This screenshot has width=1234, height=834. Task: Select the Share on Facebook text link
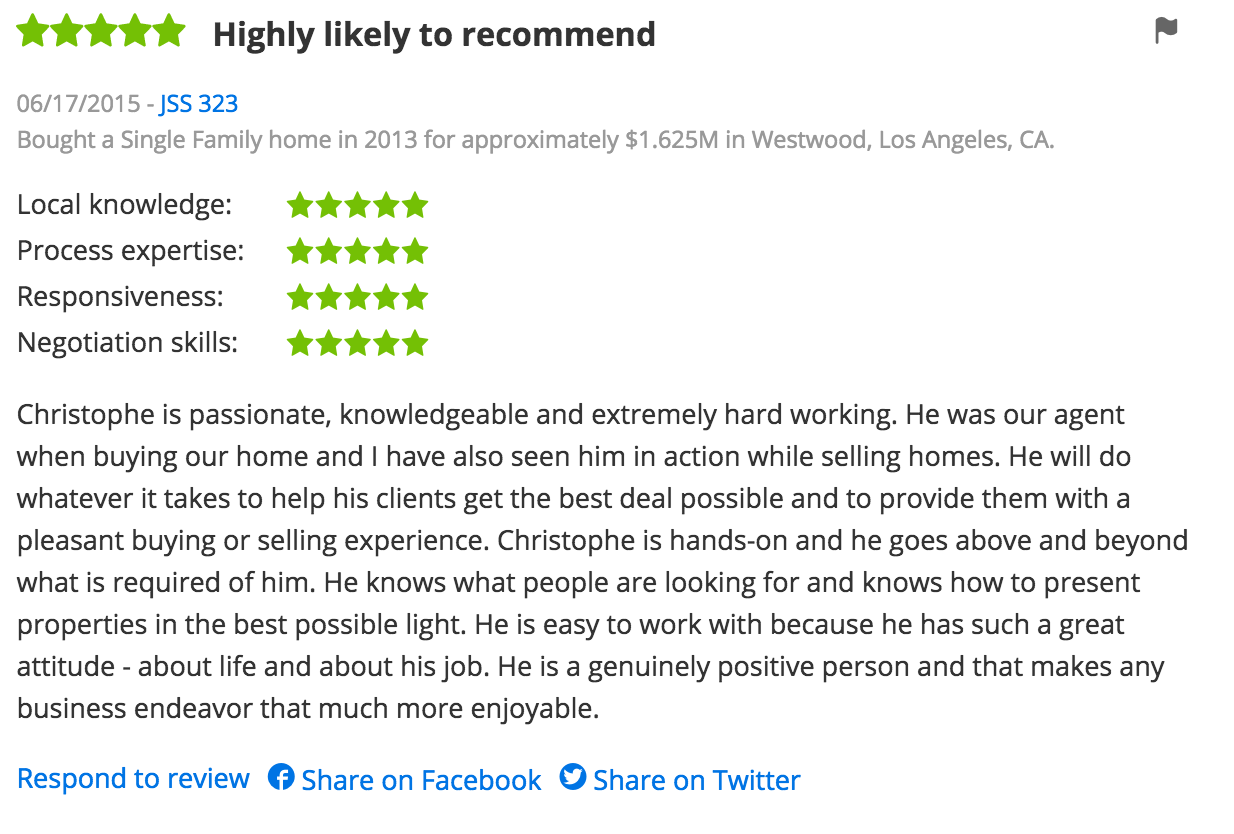421,780
